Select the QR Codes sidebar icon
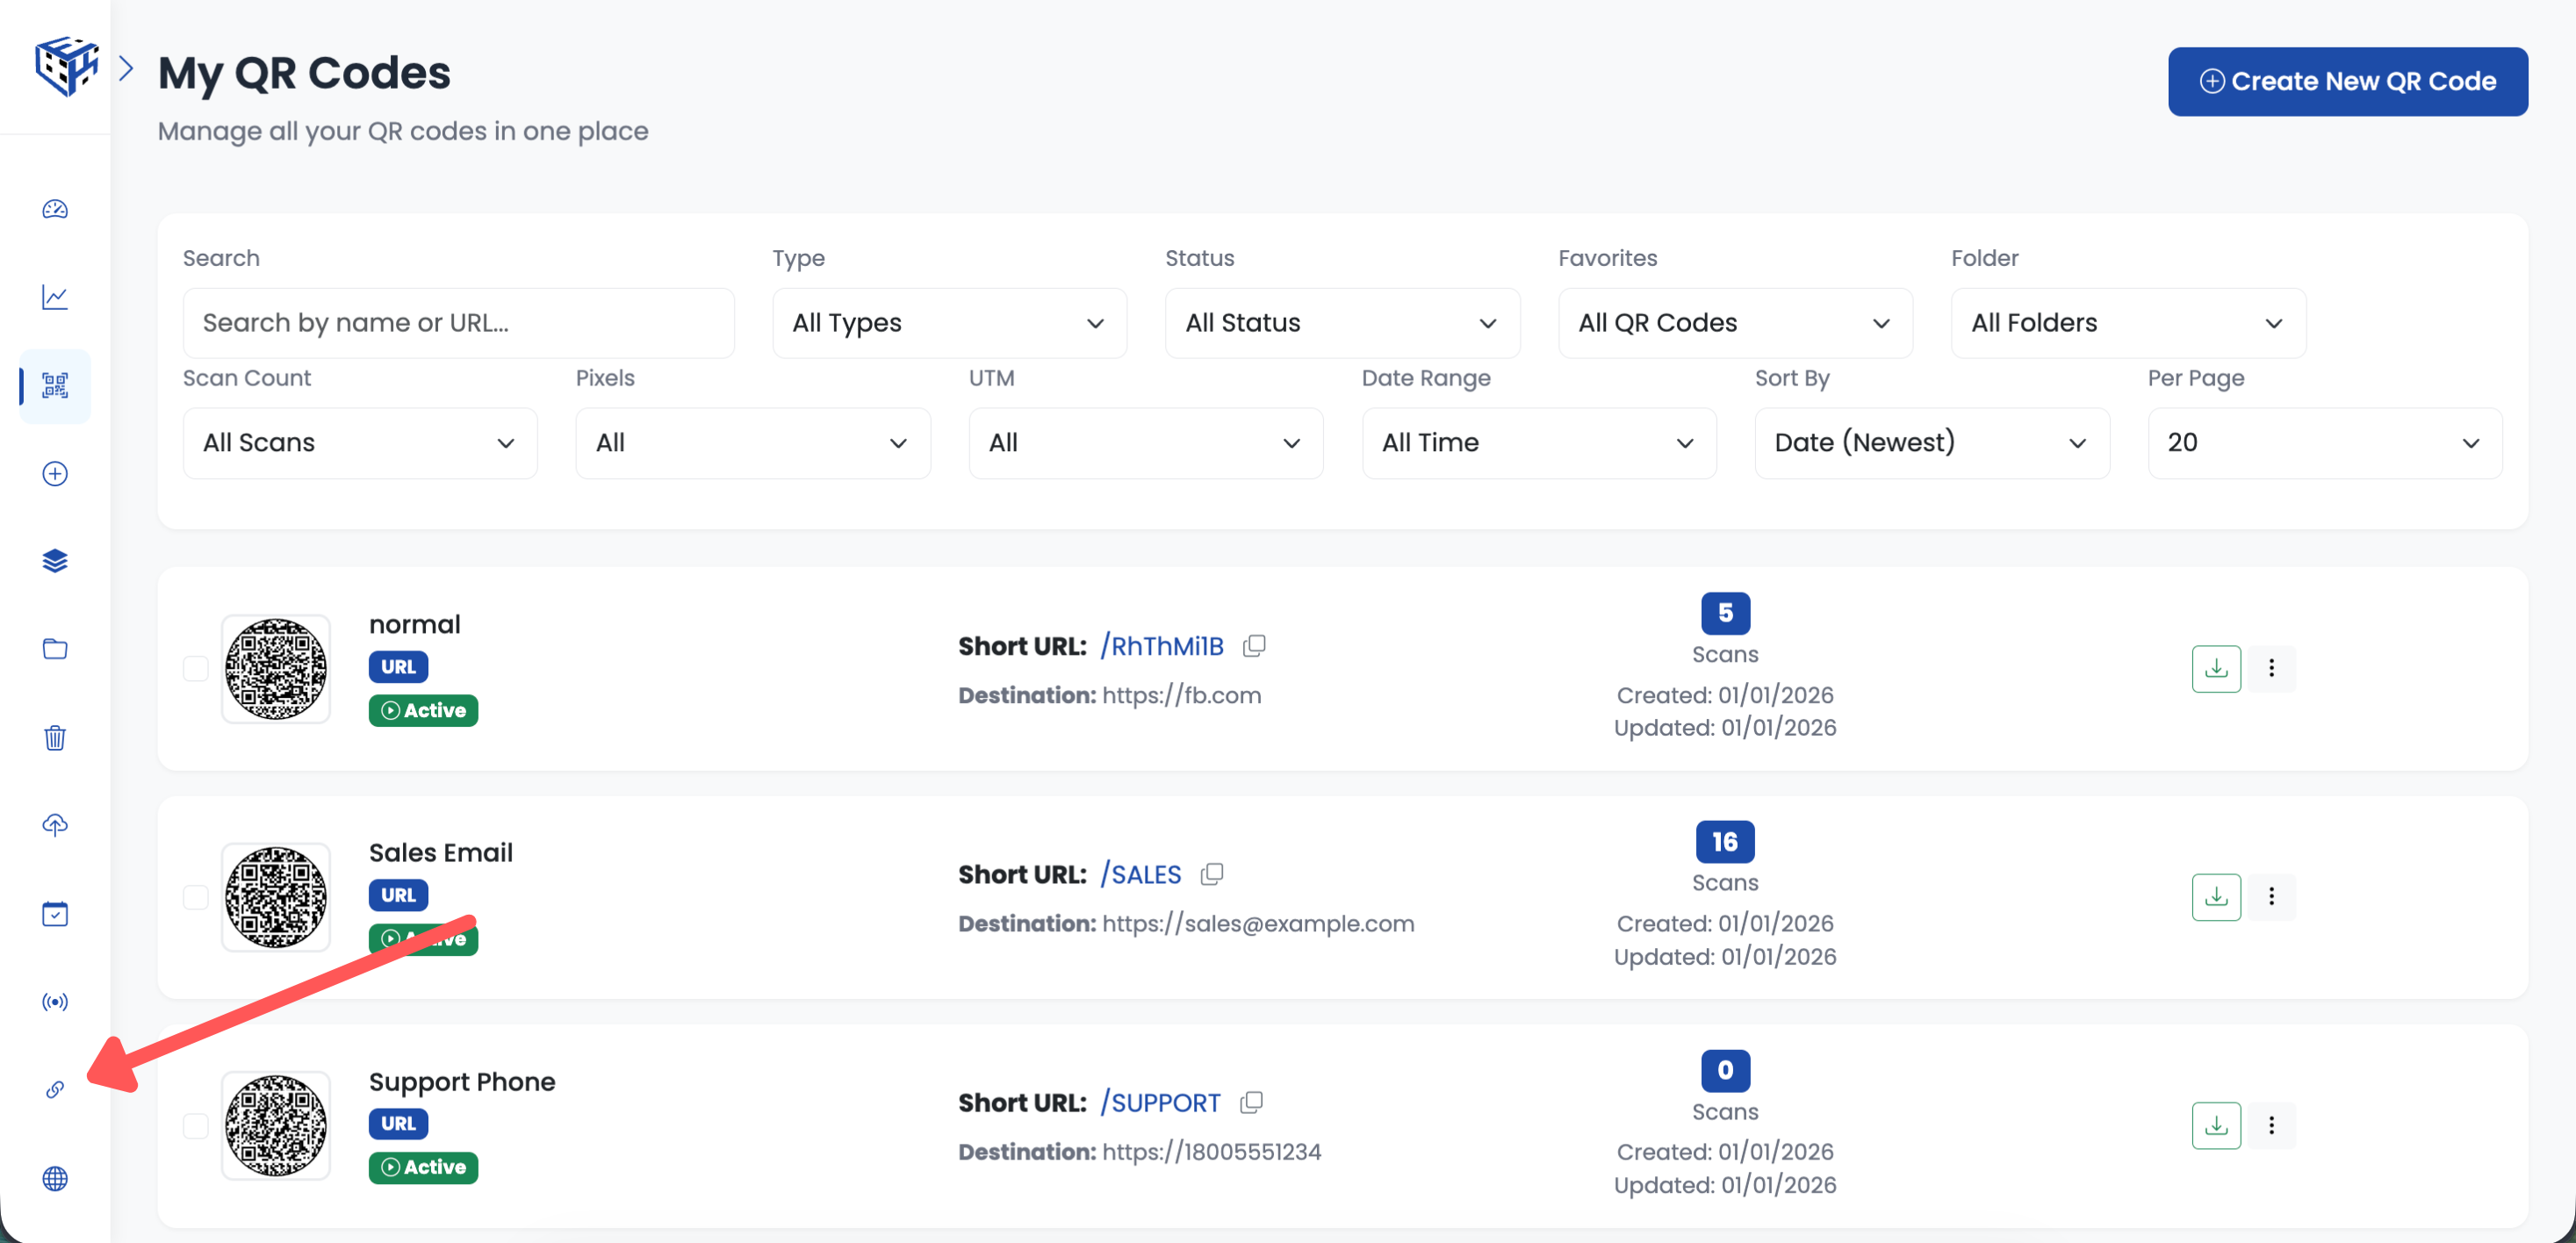Image resolution: width=2576 pixels, height=1243 pixels. point(55,386)
